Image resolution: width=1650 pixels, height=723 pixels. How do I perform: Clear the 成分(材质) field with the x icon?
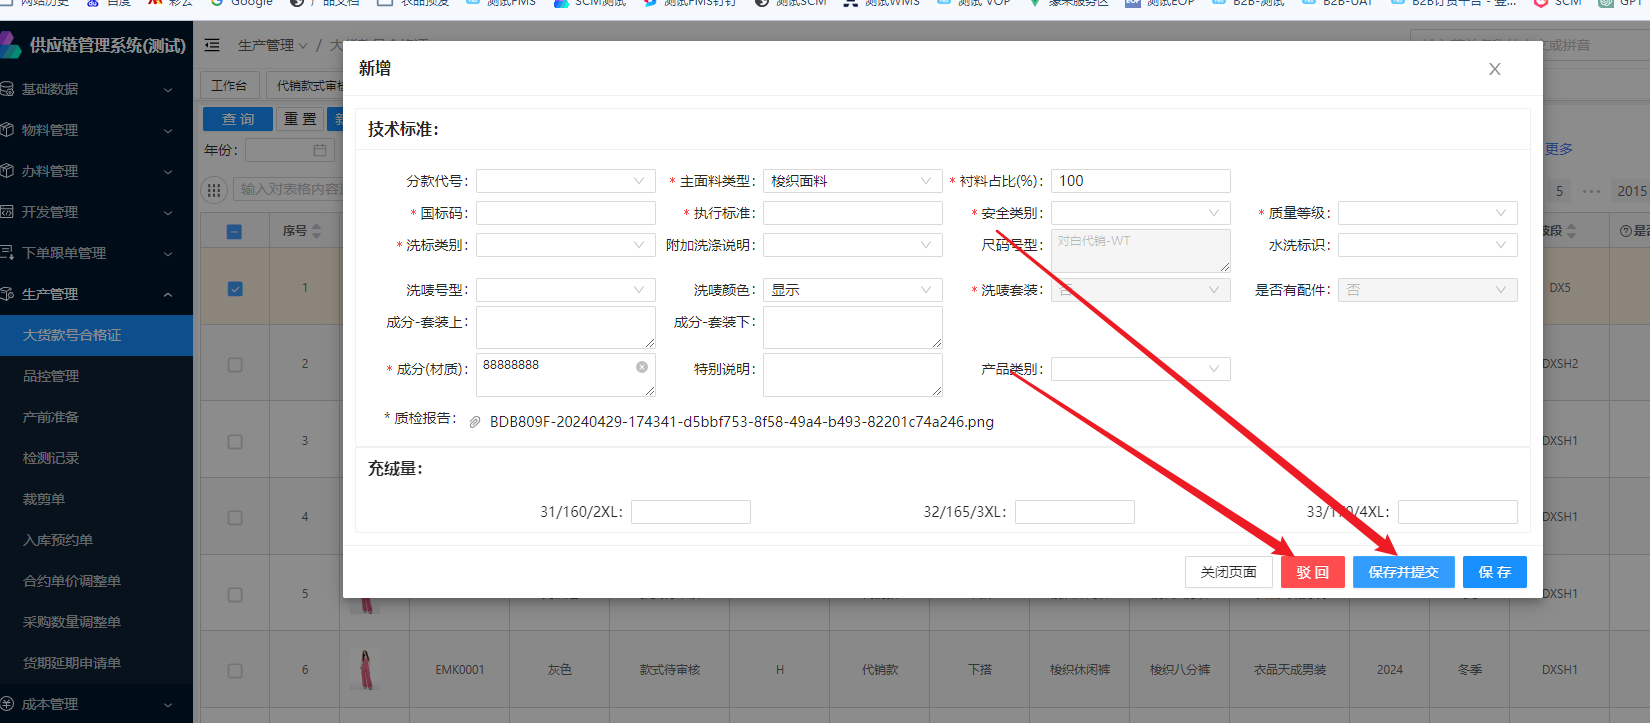642,367
